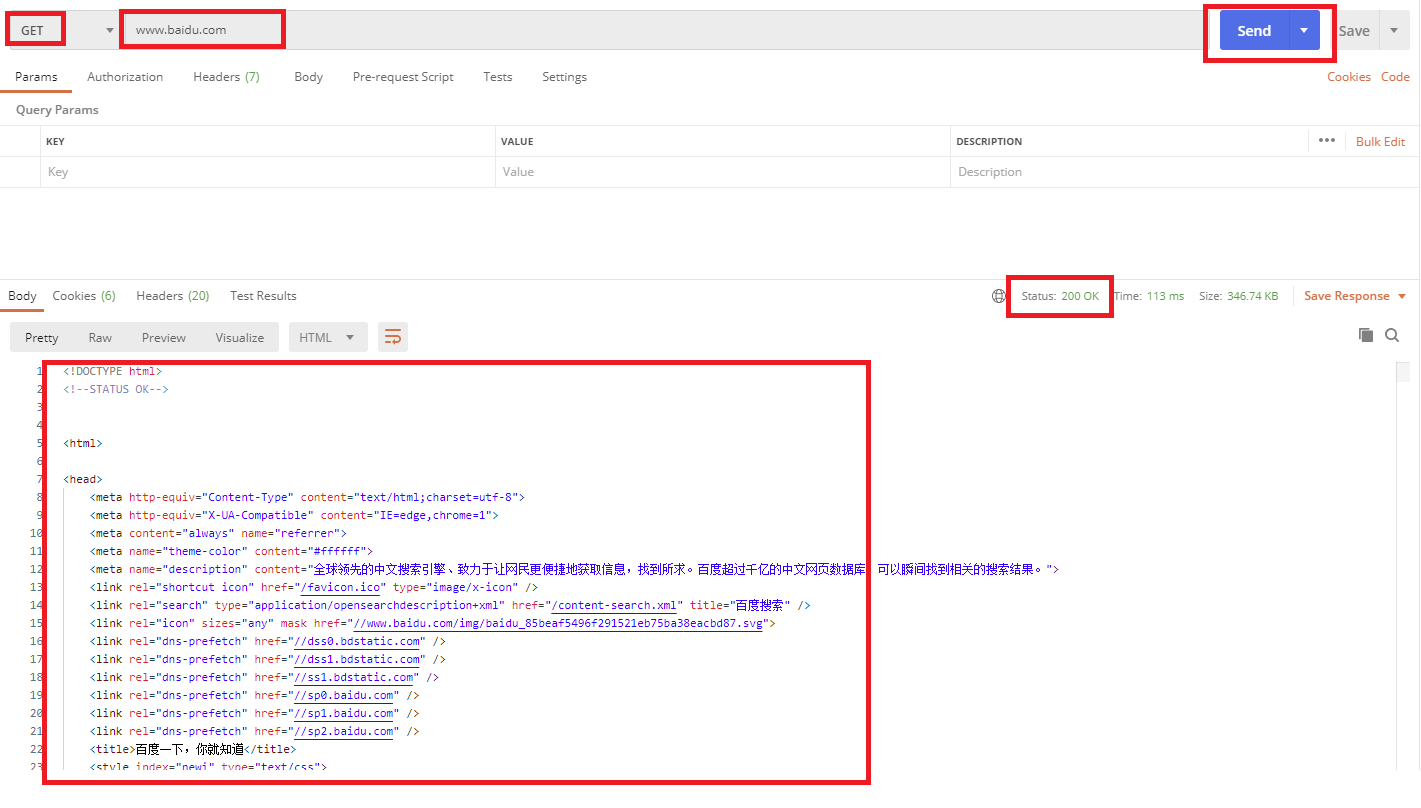Click the <!DOCTYPE html> line

(x=112, y=371)
